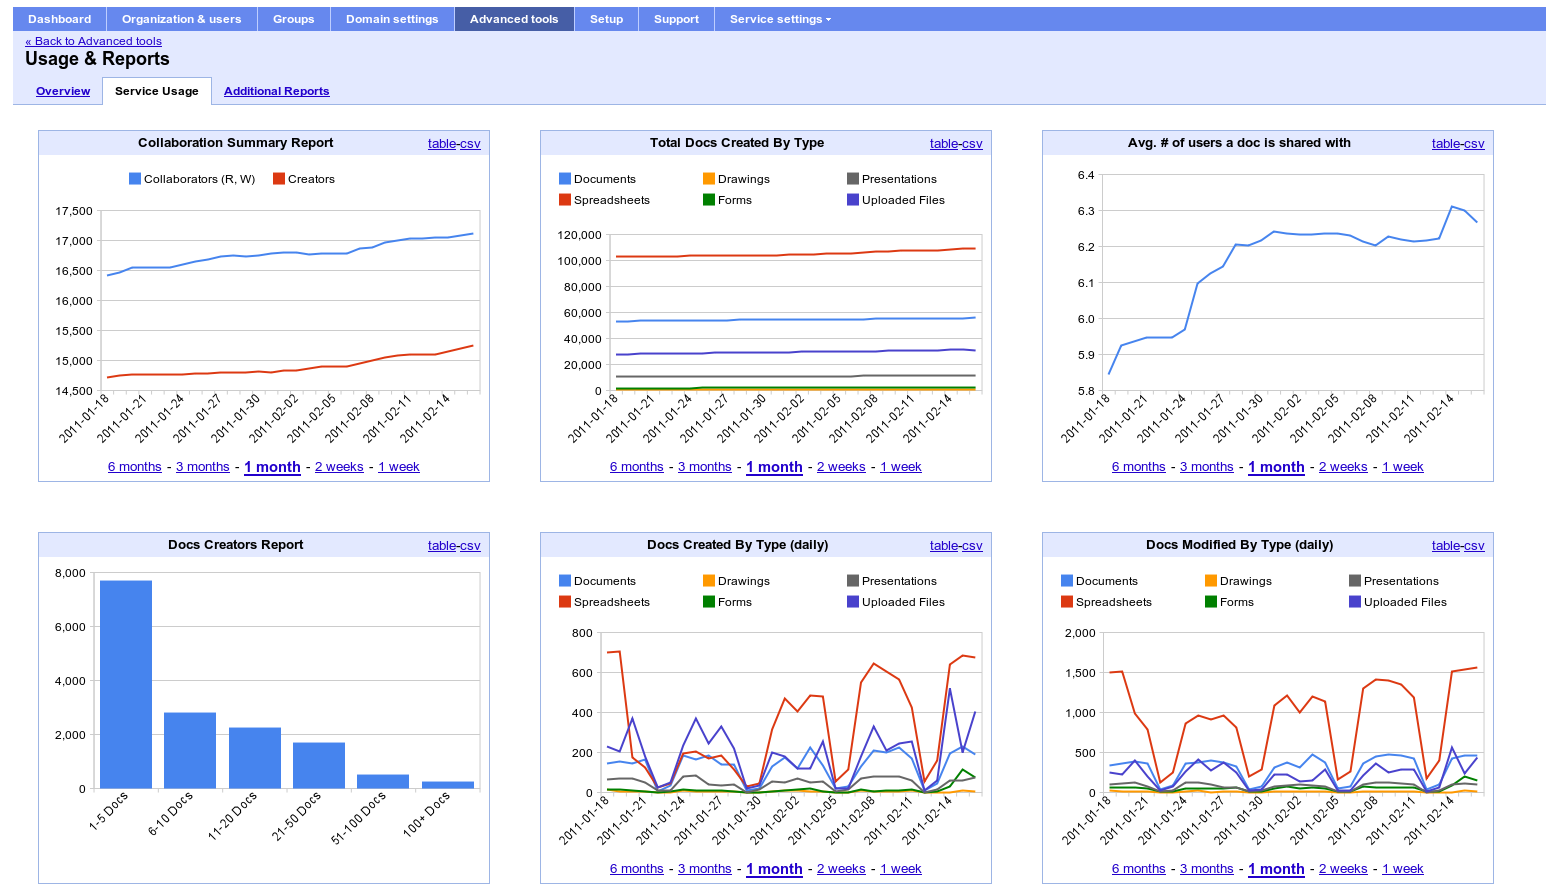1562x891 pixels.
Task: Click red Creators legend swatch
Action: coord(279,179)
